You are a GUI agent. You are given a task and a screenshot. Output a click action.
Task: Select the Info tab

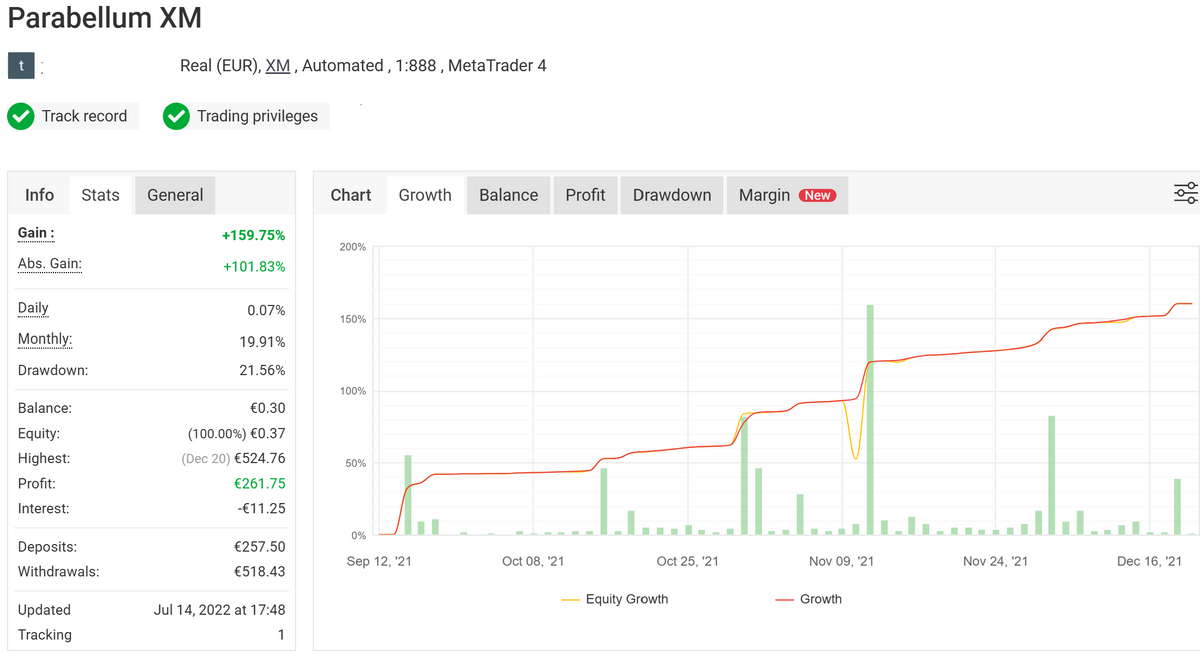pos(40,195)
